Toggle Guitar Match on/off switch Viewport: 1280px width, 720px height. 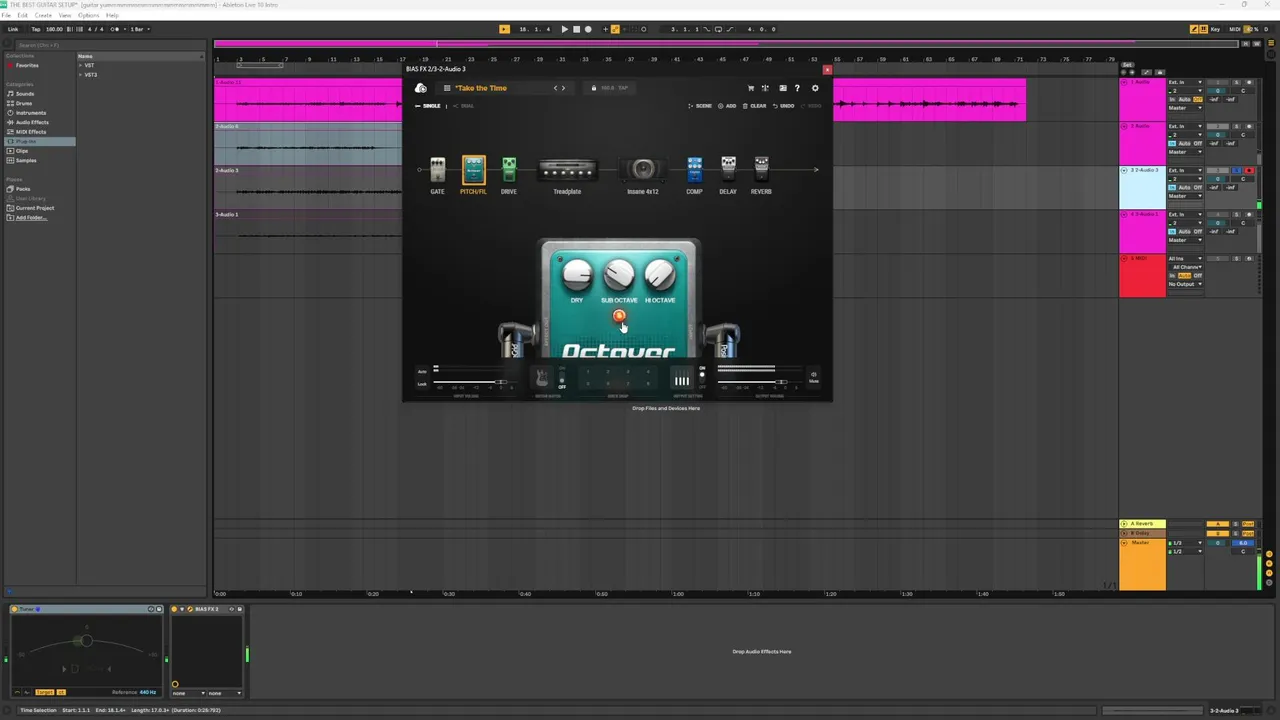(x=562, y=377)
